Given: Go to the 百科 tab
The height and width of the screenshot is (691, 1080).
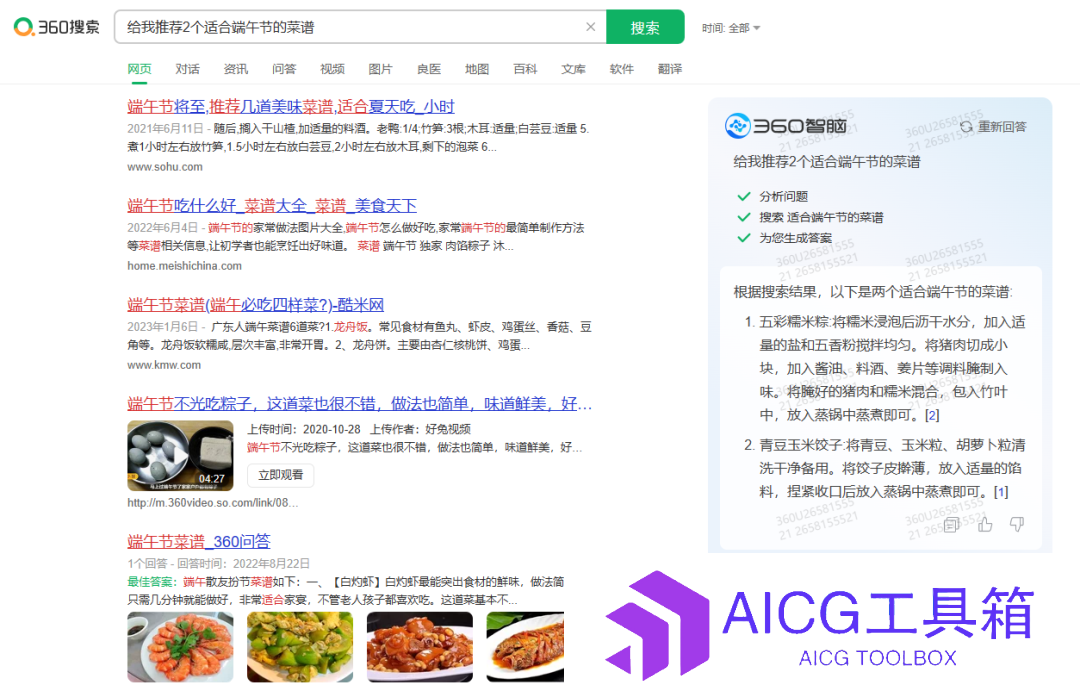Looking at the screenshot, I should 525,69.
